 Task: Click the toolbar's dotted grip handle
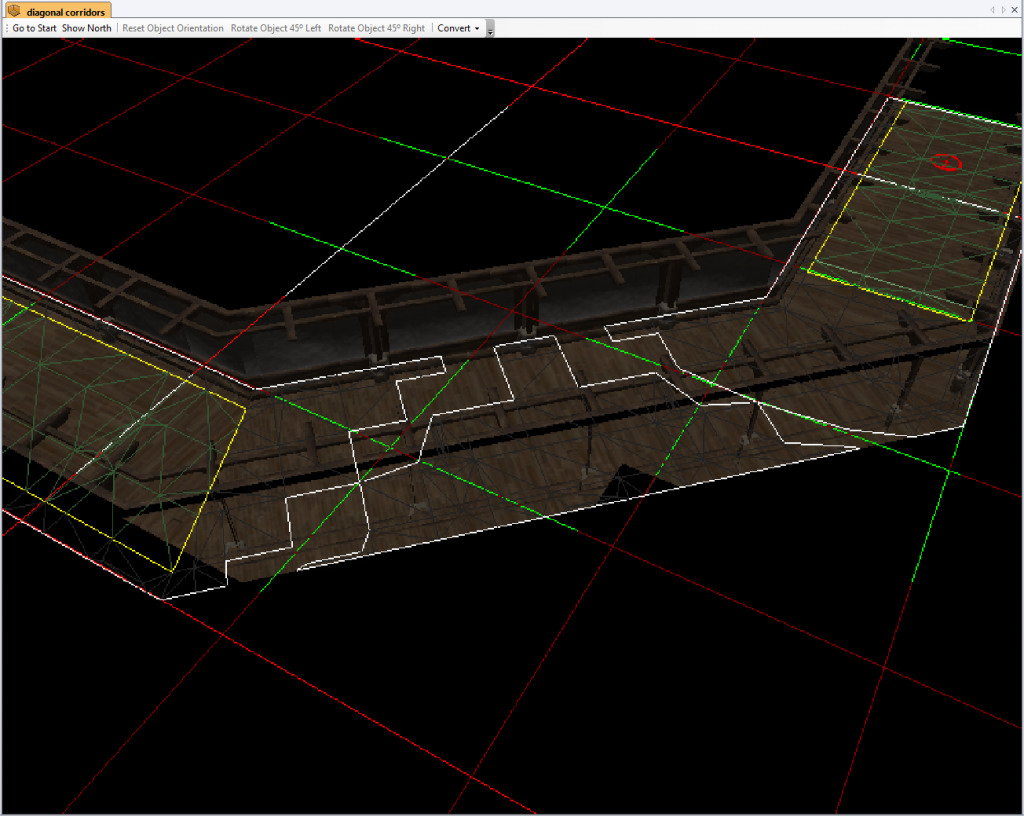(x=6, y=28)
